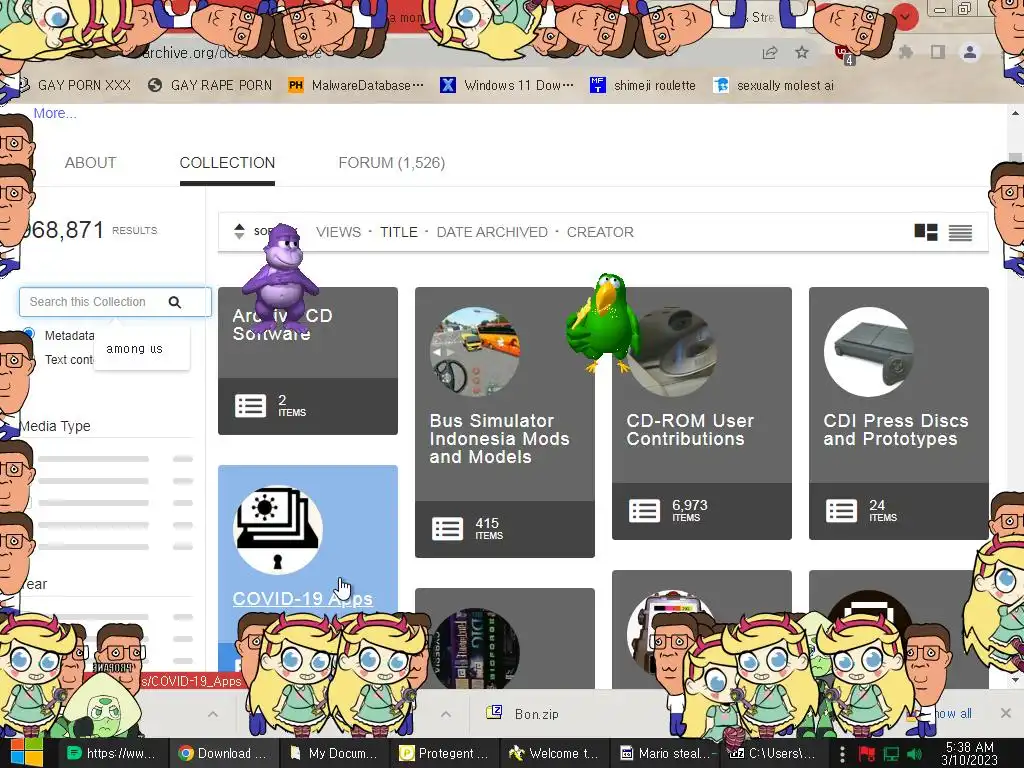The width and height of the screenshot is (1024, 768).
Task: Click the red flag tray icon
Action: pos(867,754)
